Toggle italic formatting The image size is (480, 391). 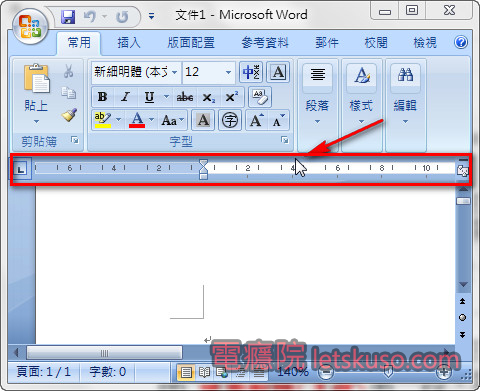pyautogui.click(x=125, y=97)
